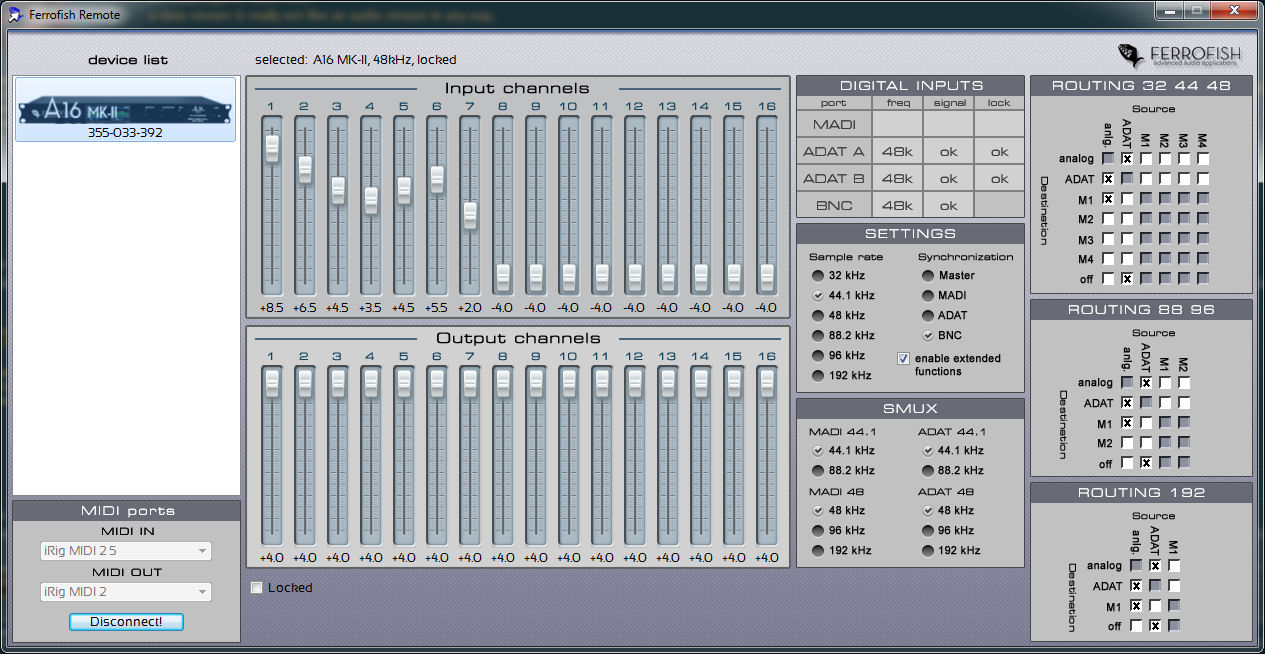This screenshot has height=654, width=1265.
Task: Enable the Locked checkbox
Action: [x=257, y=588]
